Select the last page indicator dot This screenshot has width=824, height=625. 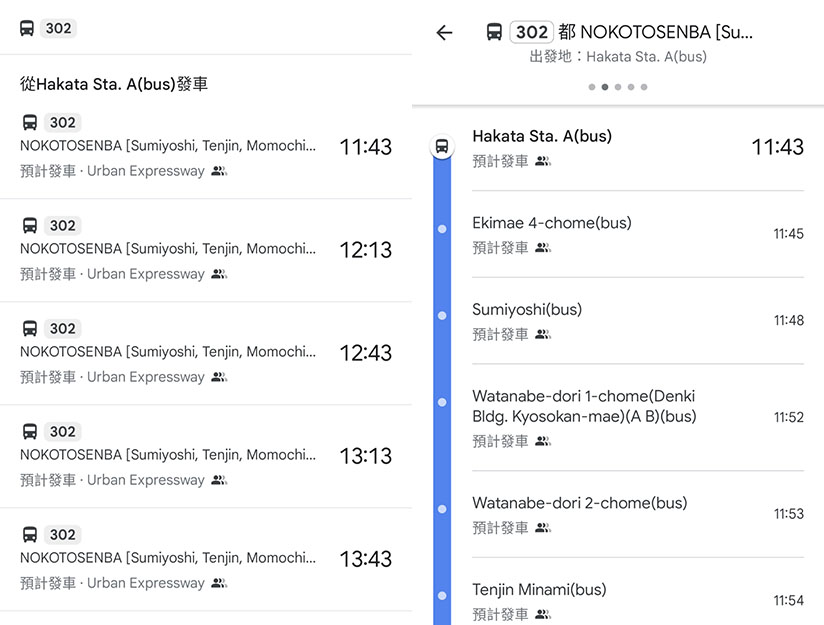pyautogui.click(x=644, y=87)
